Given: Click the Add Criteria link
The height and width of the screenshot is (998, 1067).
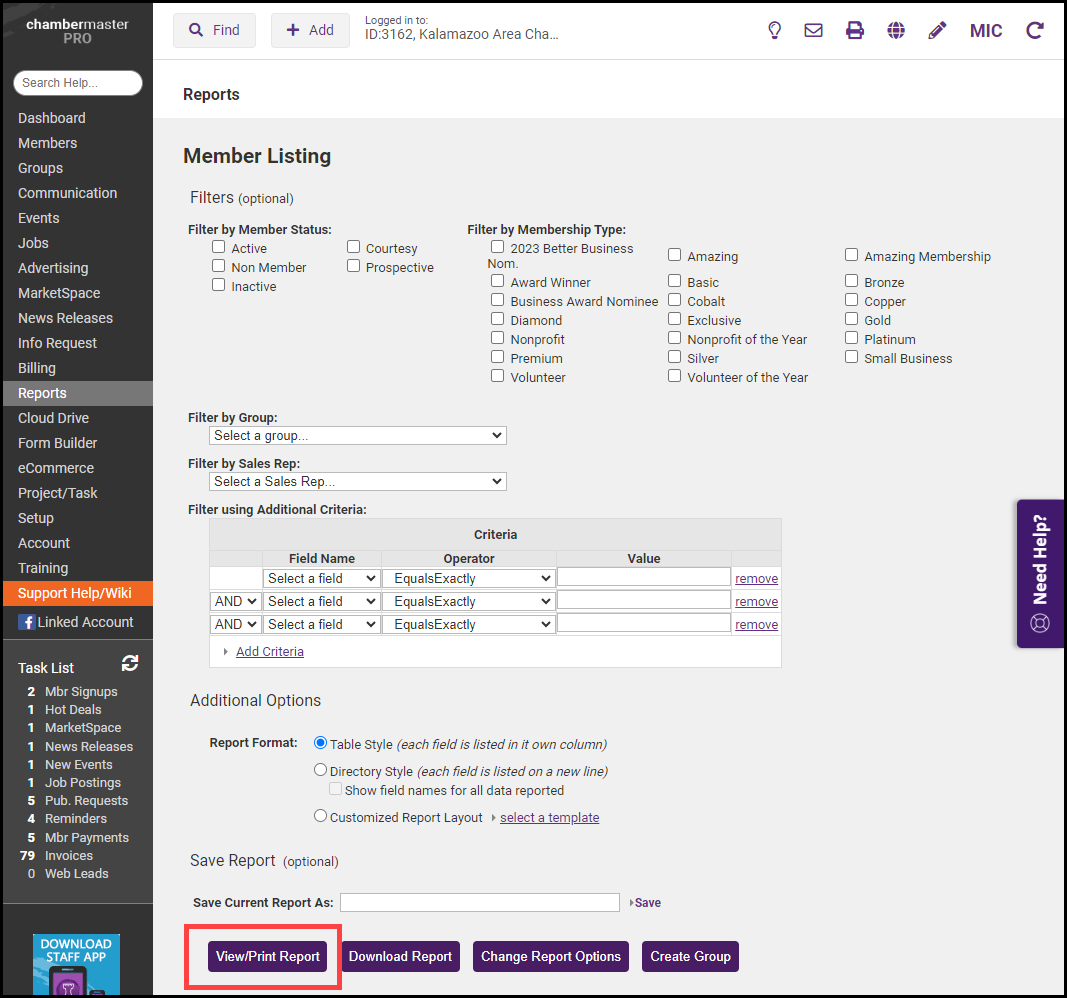Looking at the screenshot, I should coord(270,651).
